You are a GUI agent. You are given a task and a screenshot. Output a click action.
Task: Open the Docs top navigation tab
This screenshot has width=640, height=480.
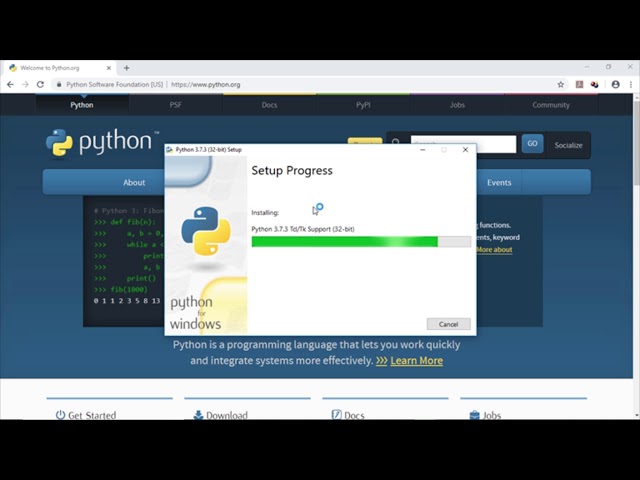269,105
